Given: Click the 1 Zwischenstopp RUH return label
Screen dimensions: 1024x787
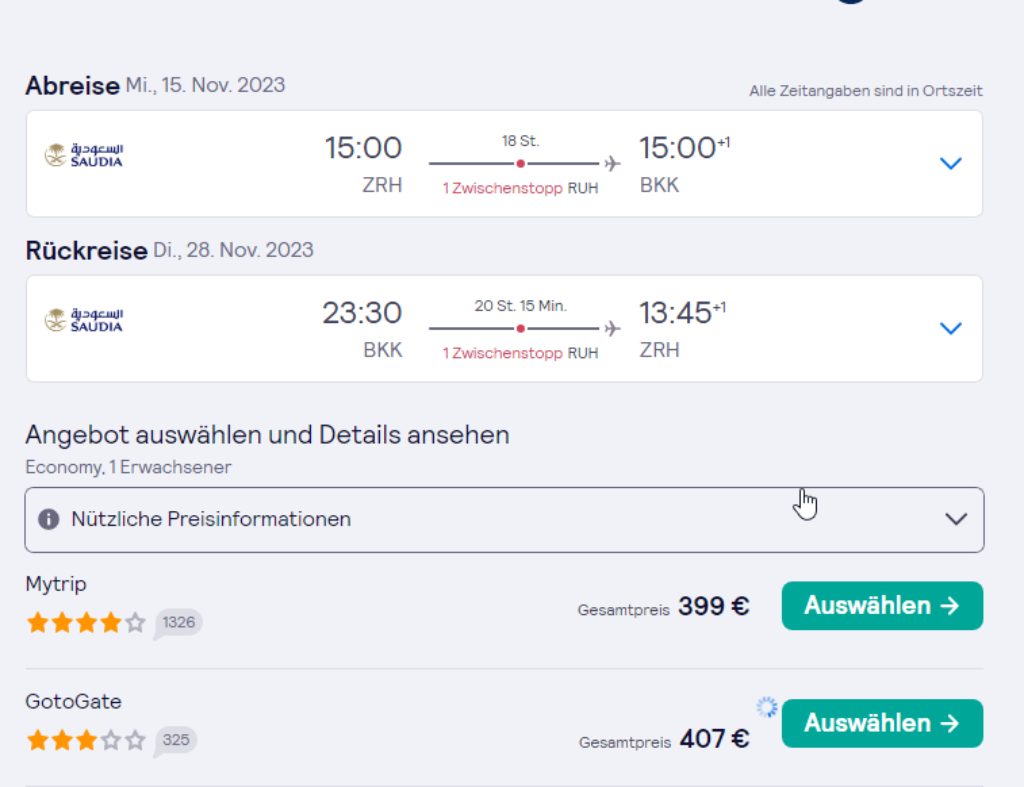Looking at the screenshot, I should [520, 353].
